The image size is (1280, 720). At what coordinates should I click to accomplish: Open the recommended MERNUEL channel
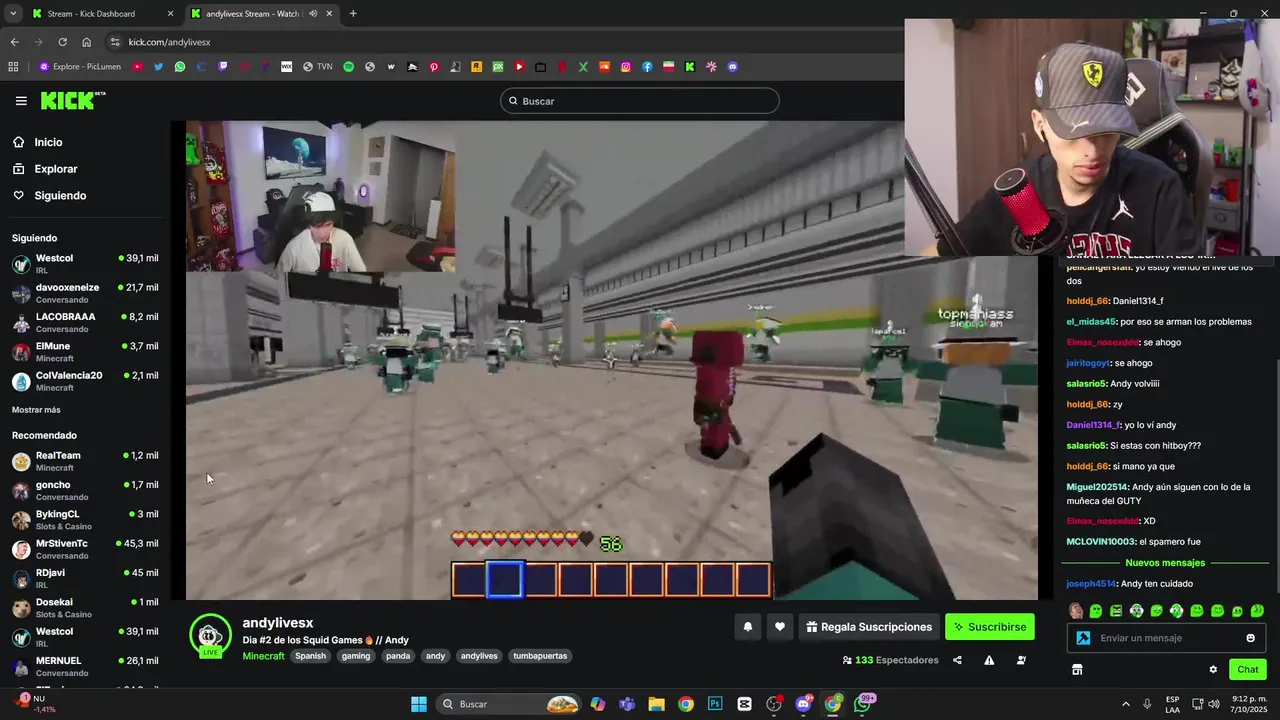(85, 666)
